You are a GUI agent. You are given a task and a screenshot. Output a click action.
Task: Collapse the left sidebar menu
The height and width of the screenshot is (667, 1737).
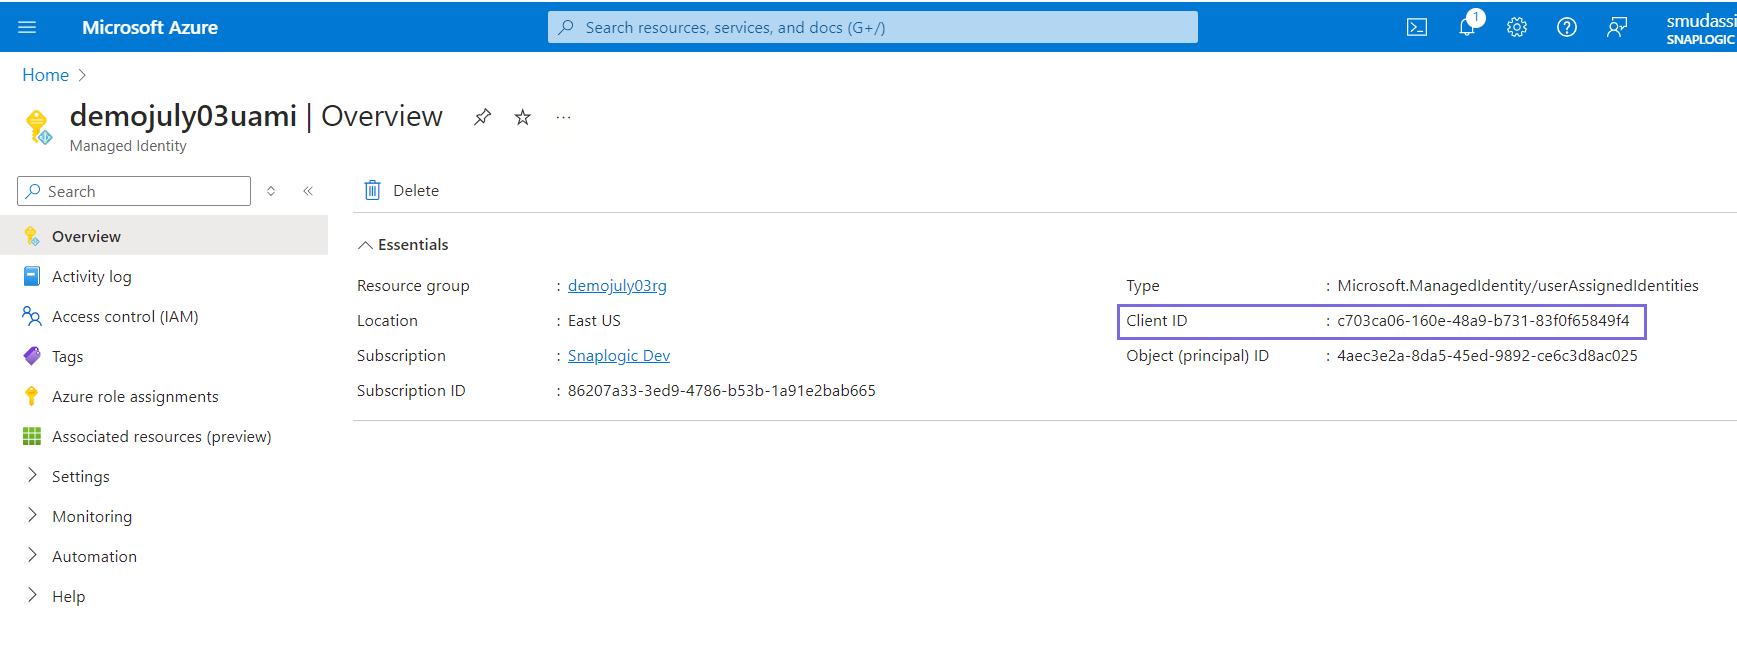[x=308, y=191]
